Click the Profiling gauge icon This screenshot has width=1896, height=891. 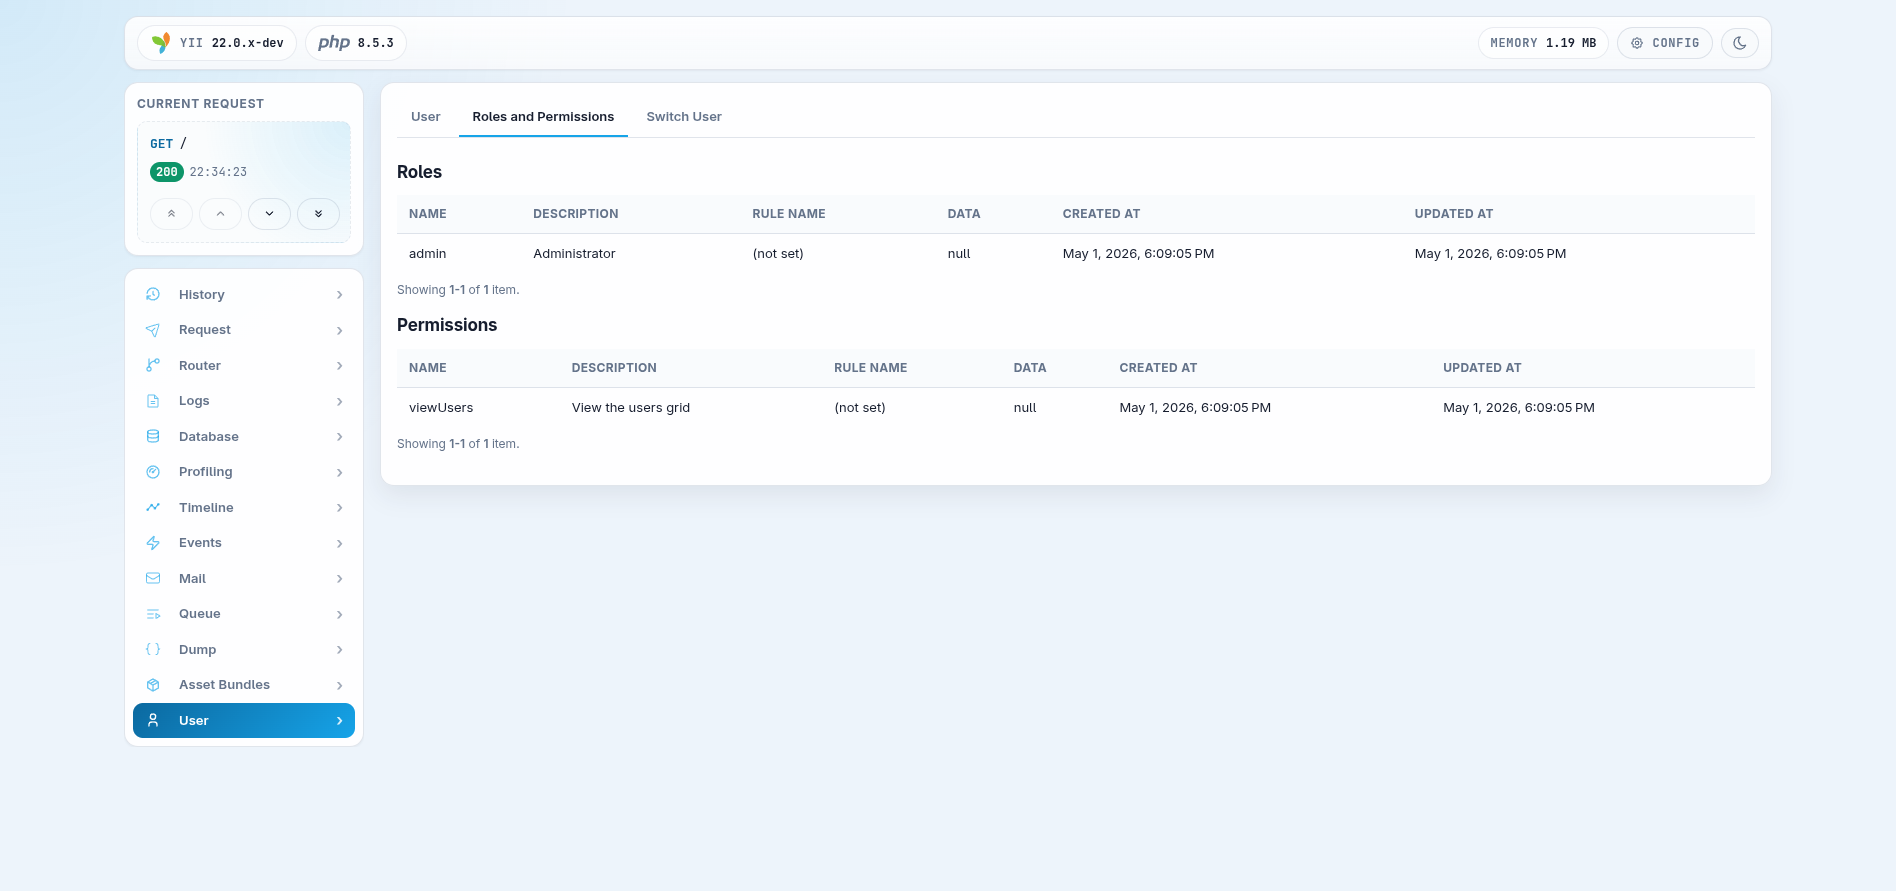pyautogui.click(x=153, y=472)
